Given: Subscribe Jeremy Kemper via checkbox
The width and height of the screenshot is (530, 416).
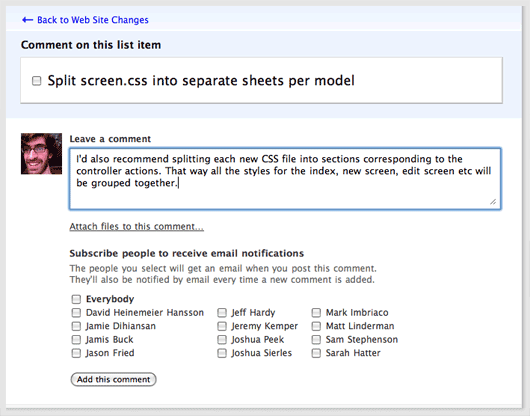Looking at the screenshot, I should 222,326.
